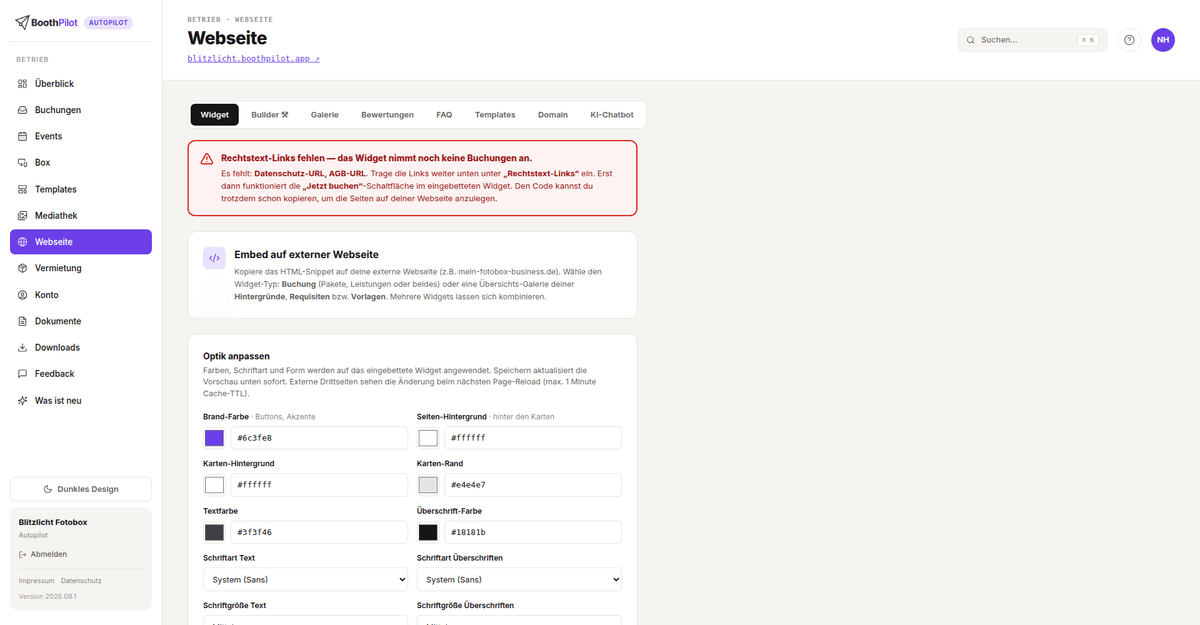Pick the Brand-Farbe color swatch

pos(214,438)
